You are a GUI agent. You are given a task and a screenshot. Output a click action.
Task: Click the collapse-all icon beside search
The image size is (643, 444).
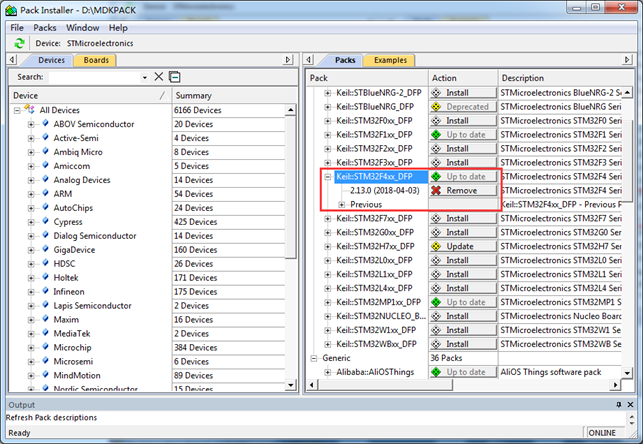(x=175, y=77)
